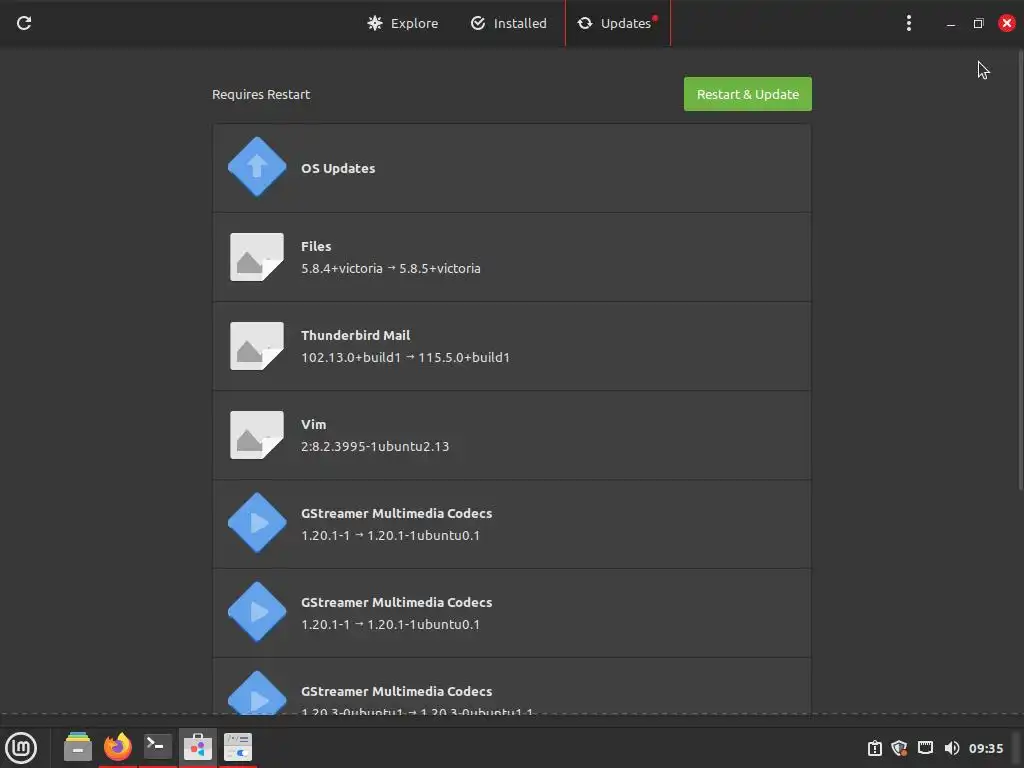Viewport: 1024px width, 768px height.
Task: Open the Thunderbird Mail update entry
Action: pyautogui.click(x=512, y=346)
